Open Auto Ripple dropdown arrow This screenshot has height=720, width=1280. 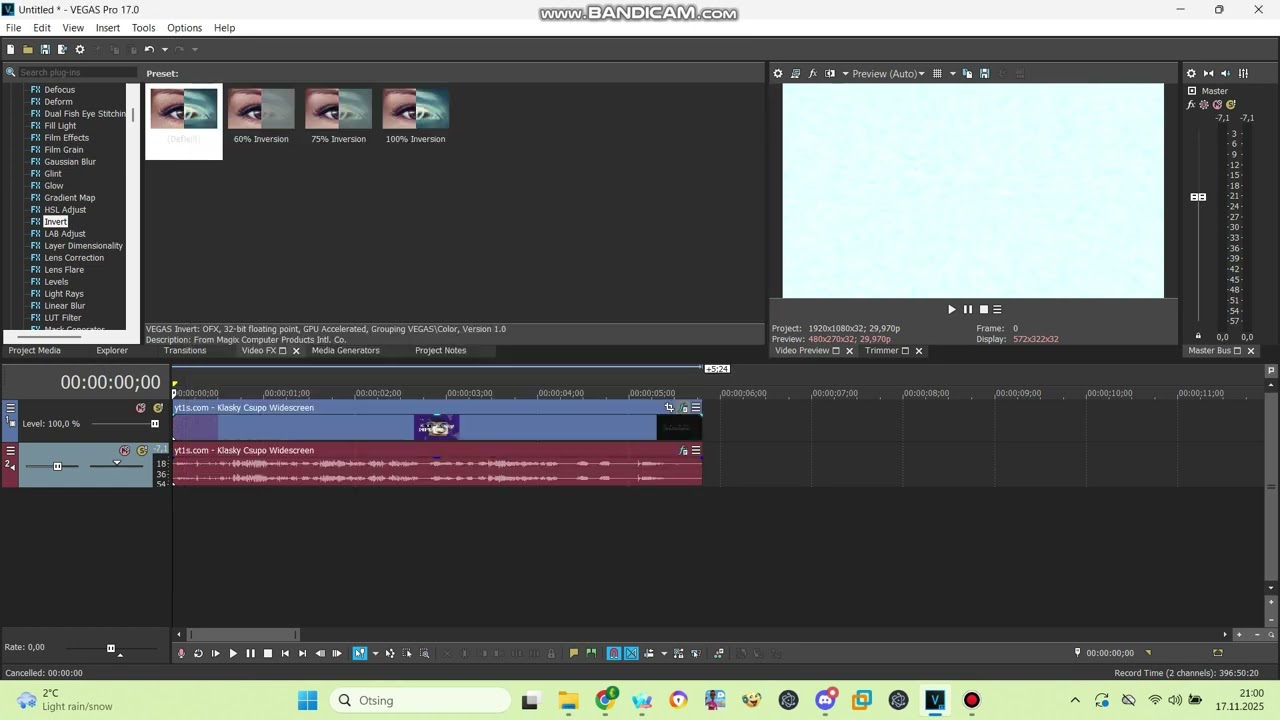pos(664,653)
